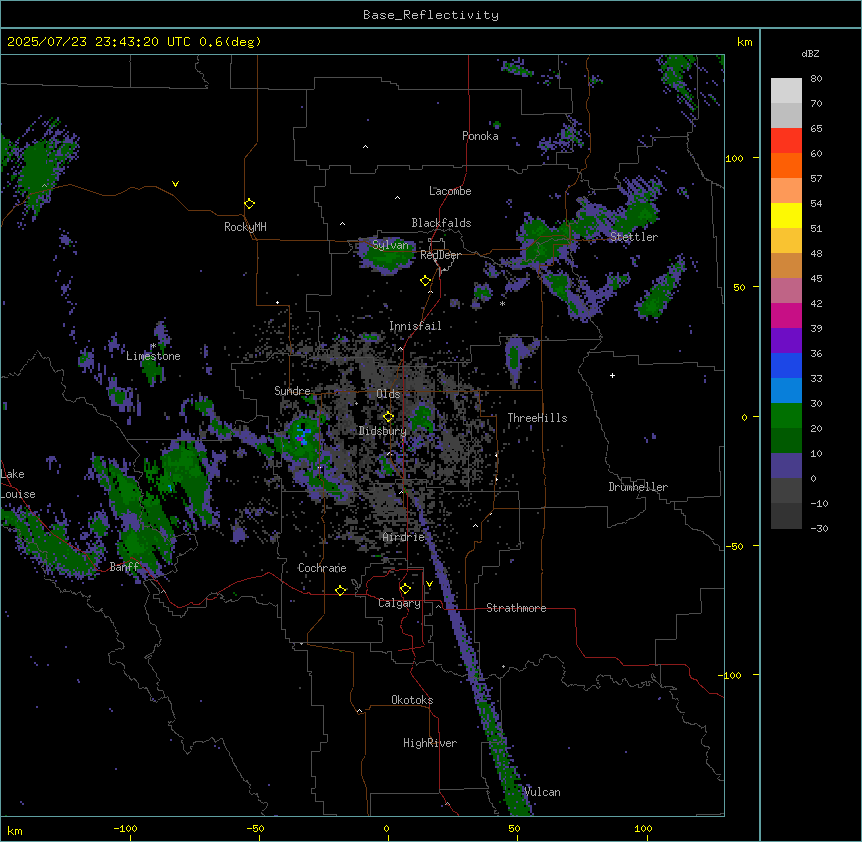Click the Limestone label

pyautogui.click(x=153, y=356)
